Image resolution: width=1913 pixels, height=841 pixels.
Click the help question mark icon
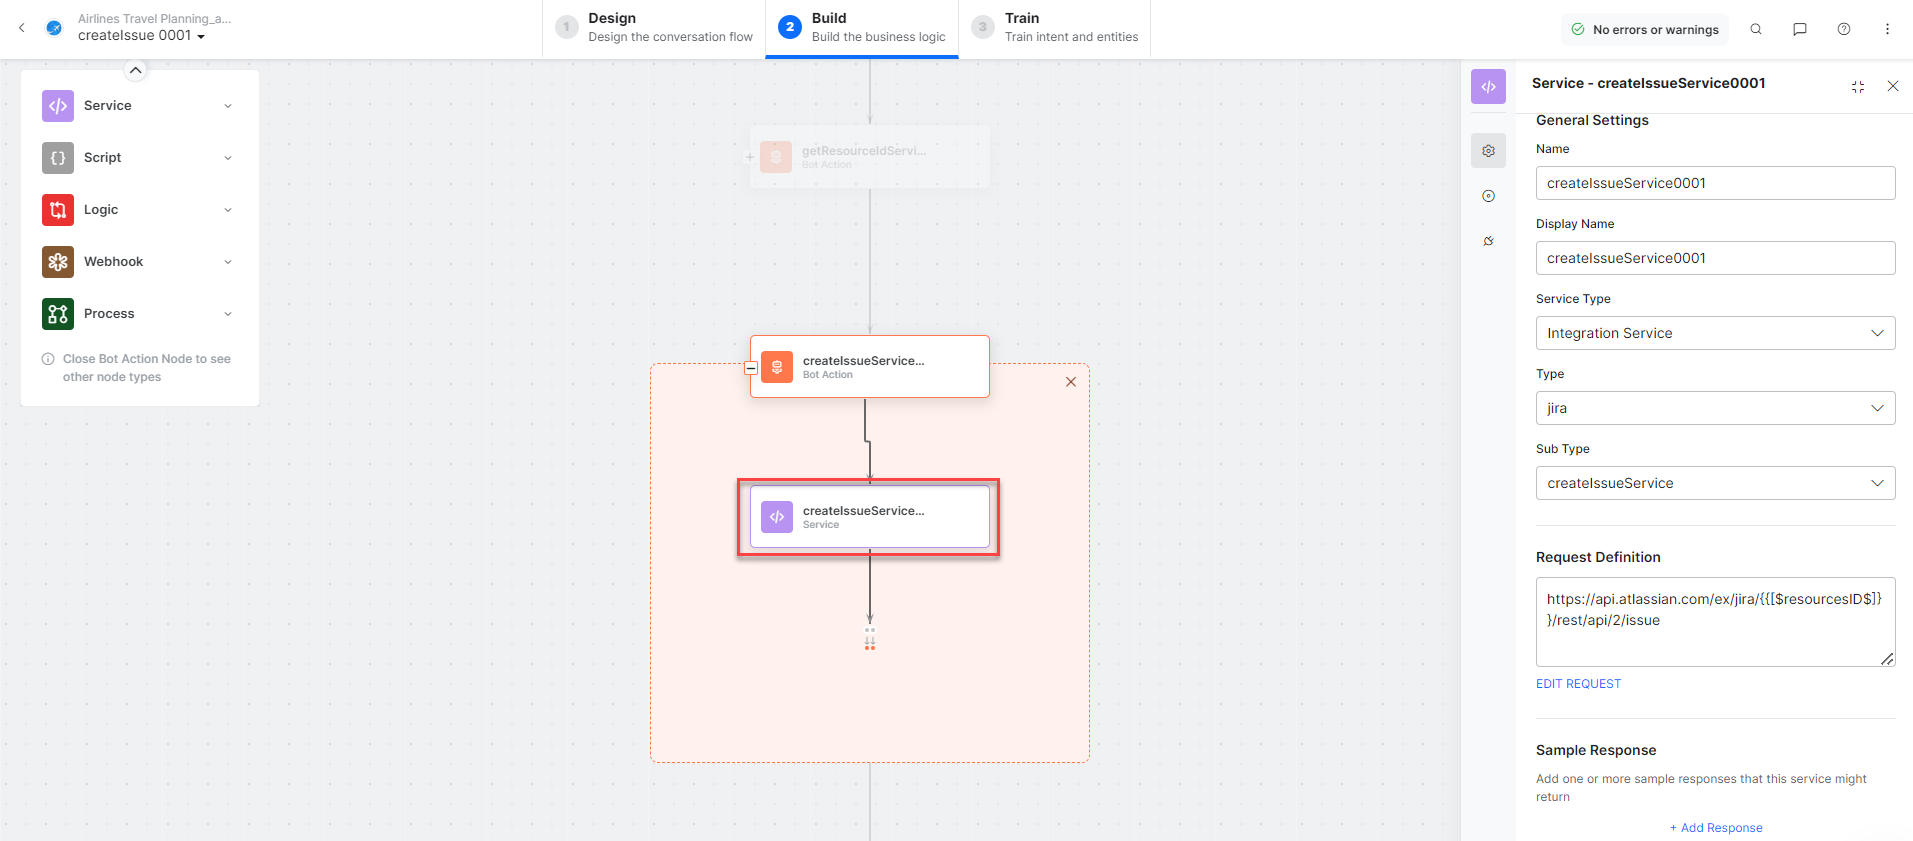point(1843,29)
